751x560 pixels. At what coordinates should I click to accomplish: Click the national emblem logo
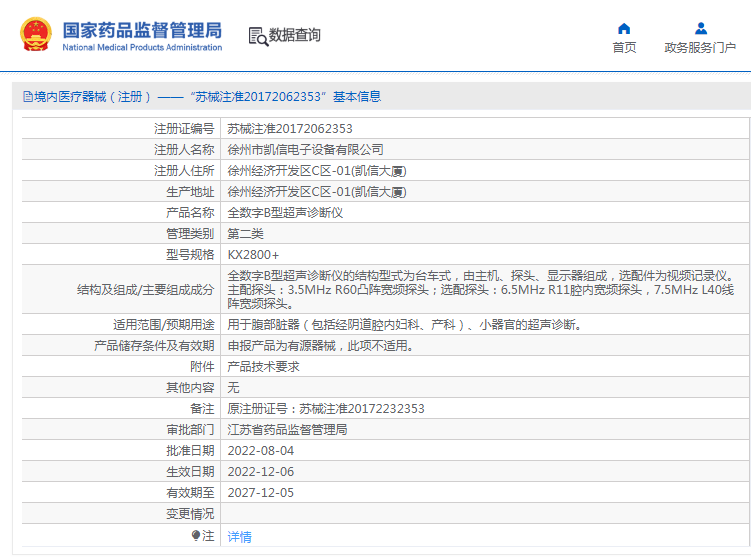pyautogui.click(x=35, y=34)
